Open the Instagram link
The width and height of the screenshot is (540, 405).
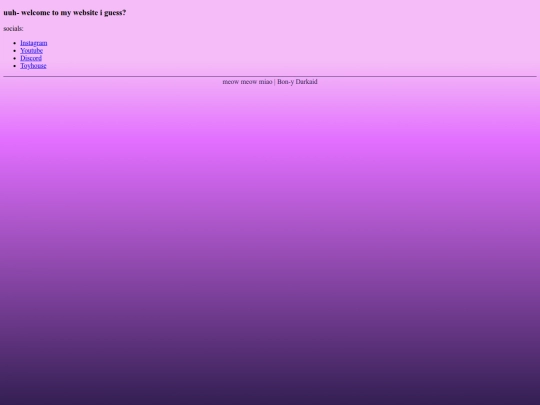click(34, 43)
